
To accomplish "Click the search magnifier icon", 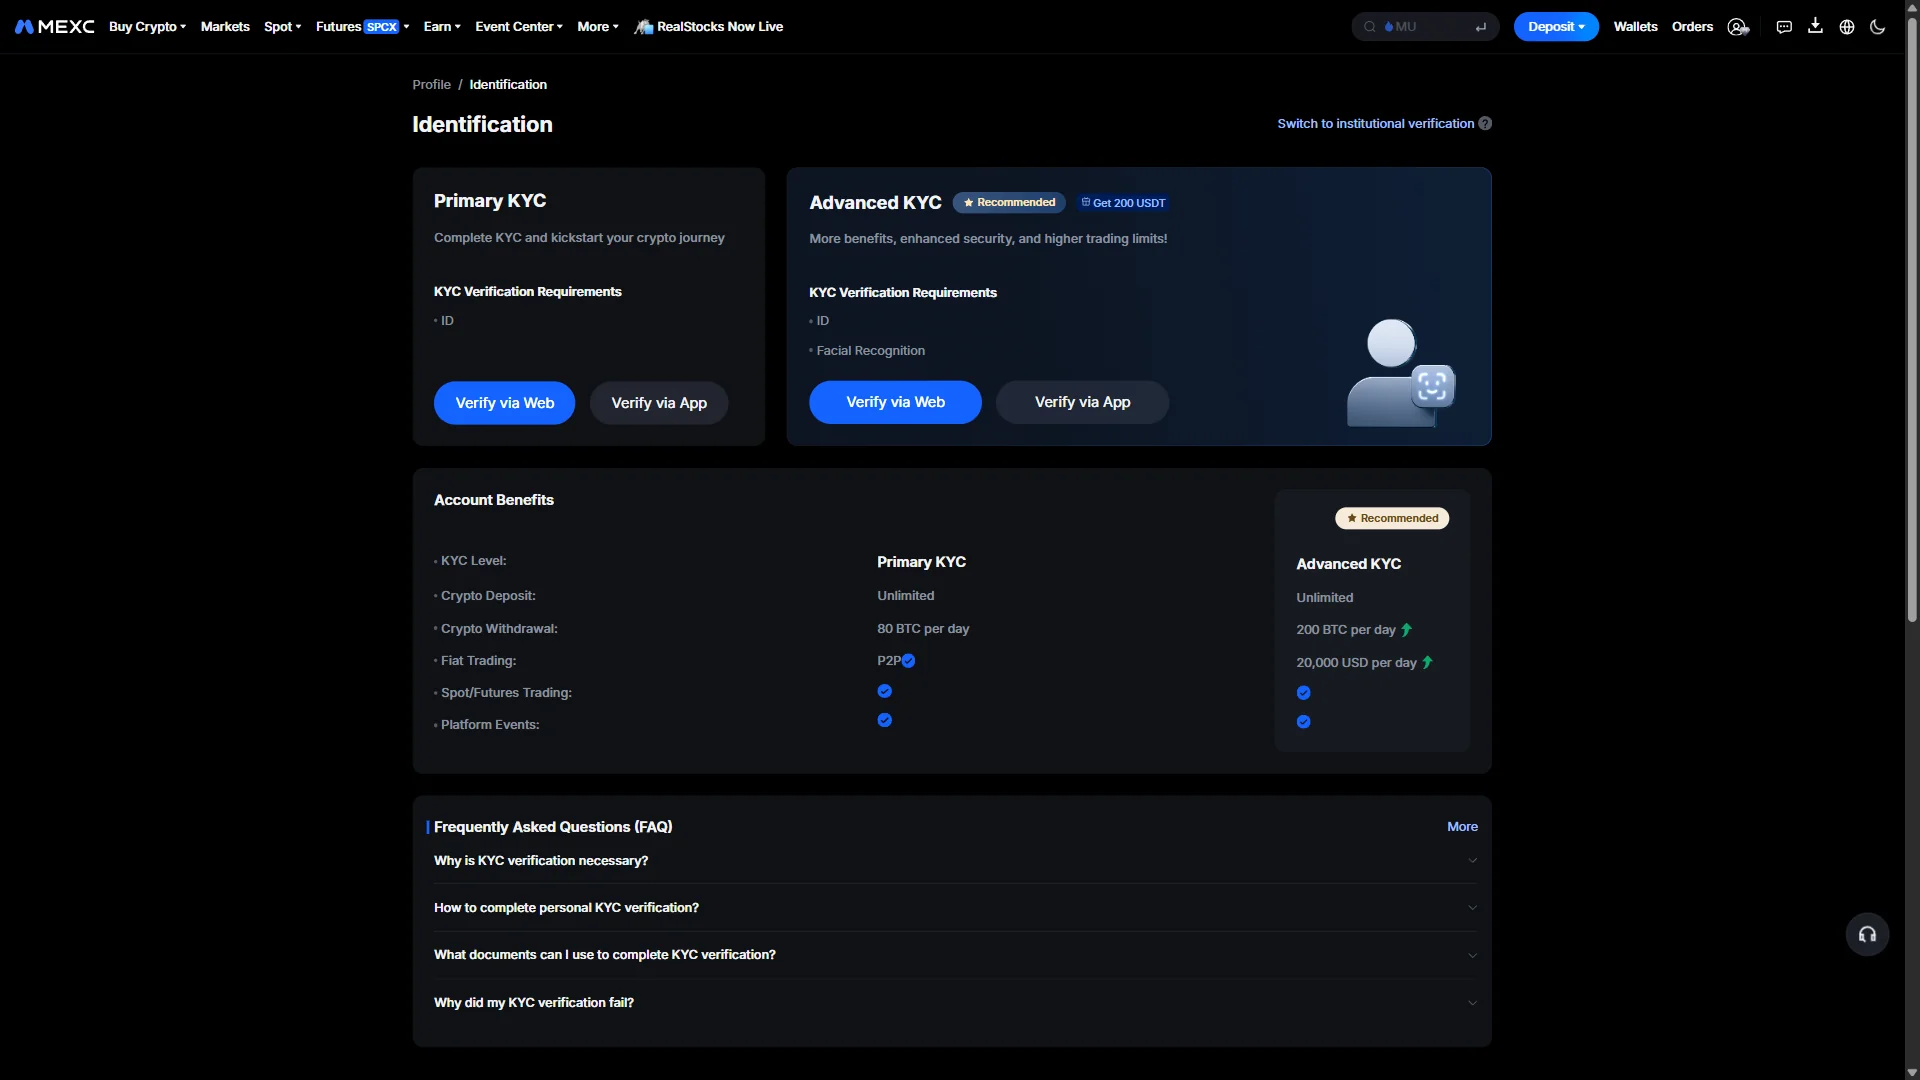I will coord(1370,27).
